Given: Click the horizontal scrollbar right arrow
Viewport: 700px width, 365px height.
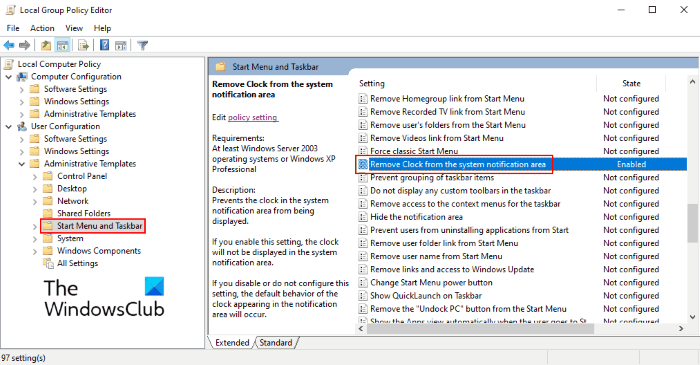Looking at the screenshot, I should click(681, 328).
